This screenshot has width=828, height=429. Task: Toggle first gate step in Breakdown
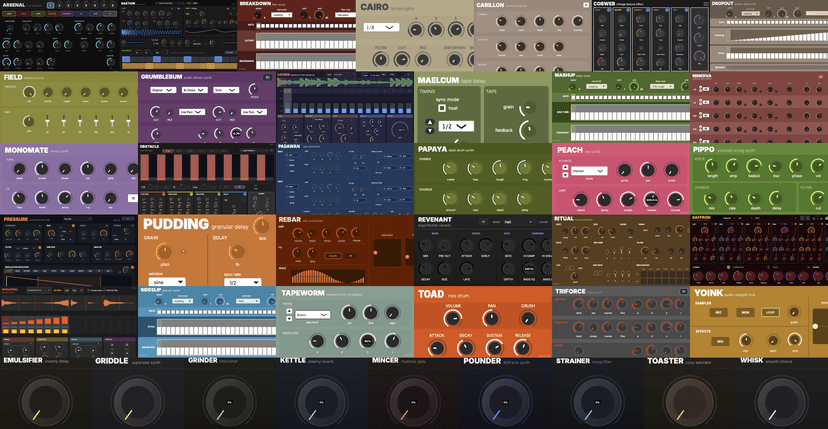coord(259,25)
